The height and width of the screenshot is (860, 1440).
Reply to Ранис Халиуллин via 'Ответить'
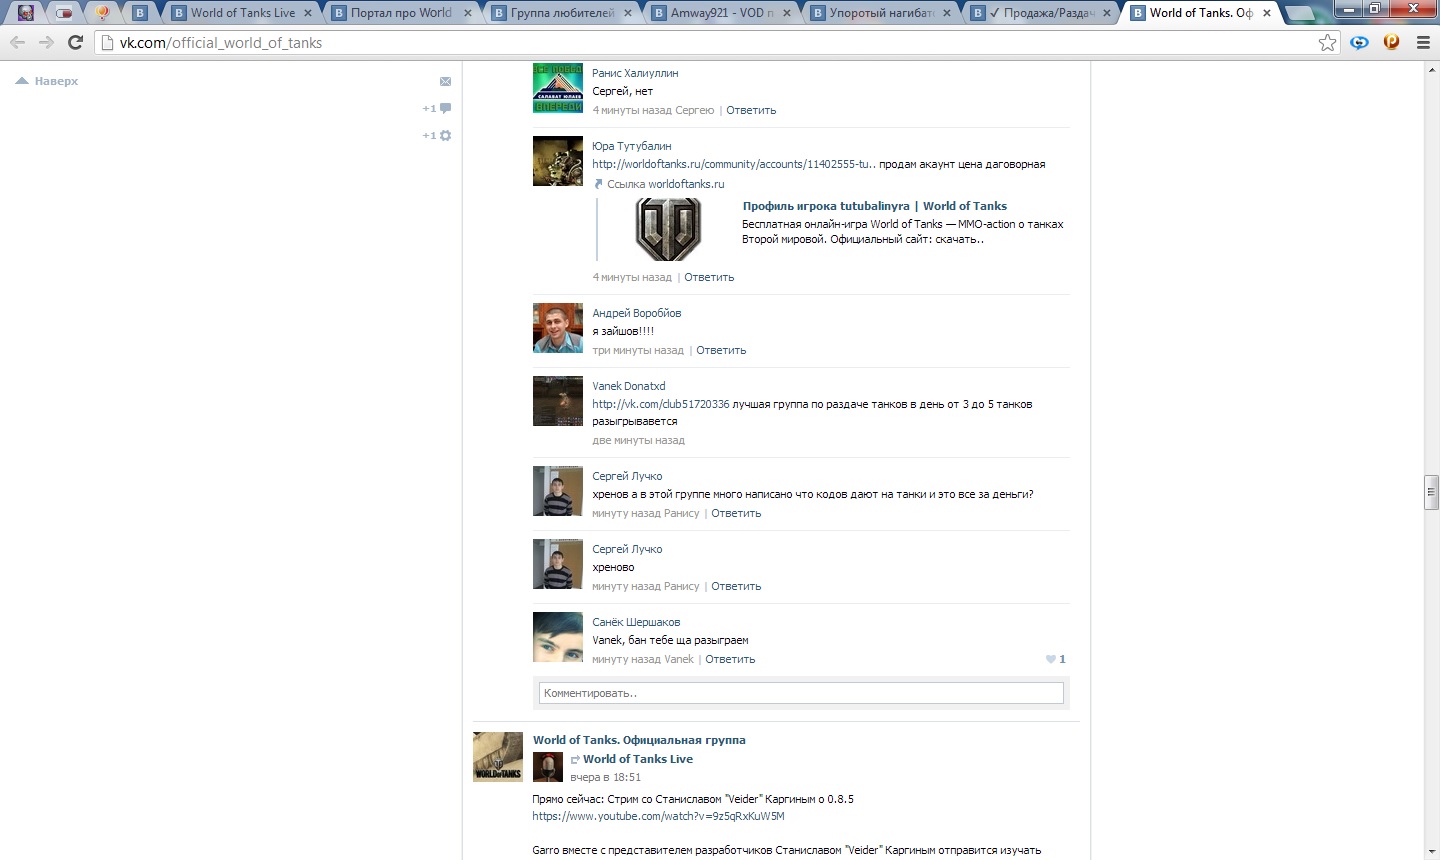pos(751,110)
